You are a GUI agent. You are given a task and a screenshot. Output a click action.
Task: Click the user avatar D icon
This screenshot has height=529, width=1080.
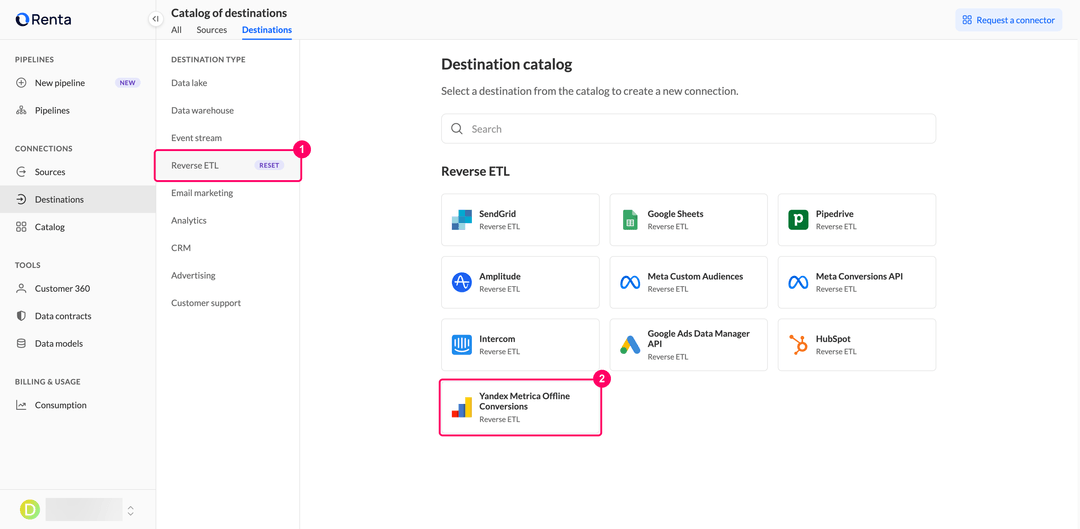pyautogui.click(x=30, y=510)
